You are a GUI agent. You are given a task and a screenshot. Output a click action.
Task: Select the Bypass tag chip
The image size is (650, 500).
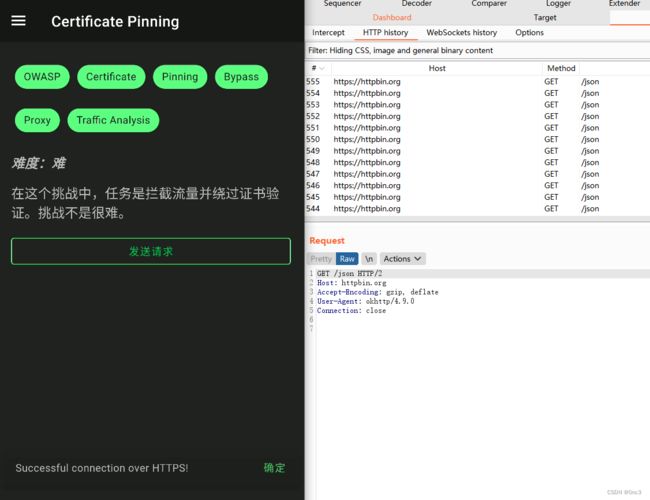pos(241,77)
